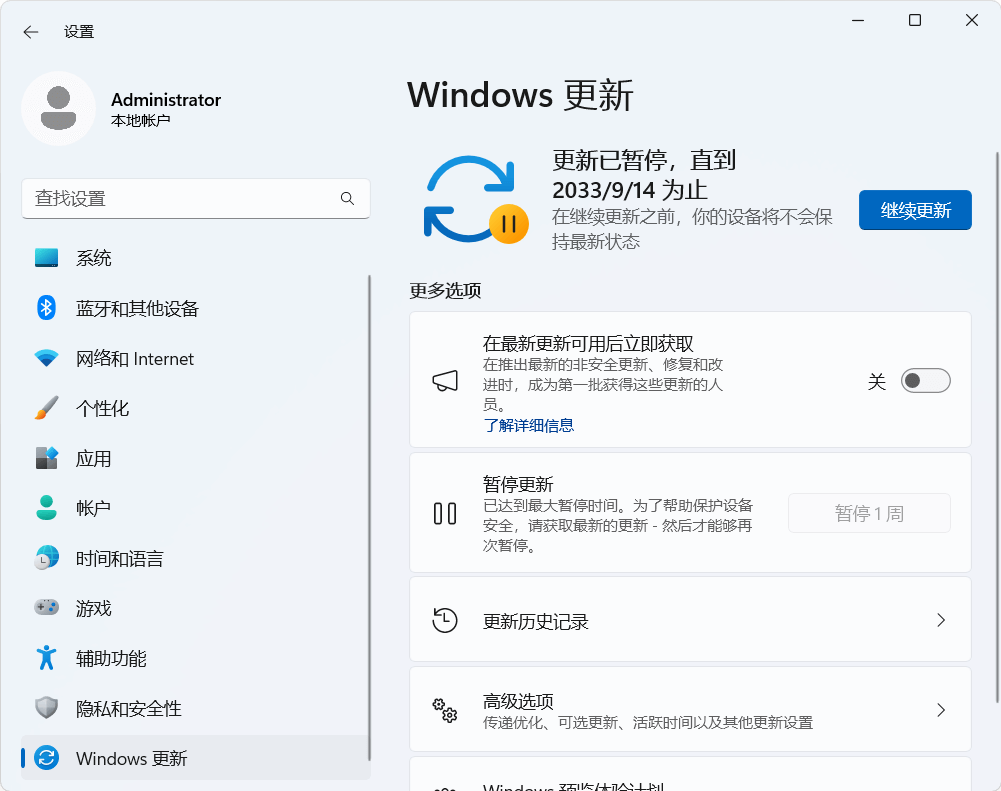1001x791 pixels.
Task: Open 蓝牙和其他设备 settings category
Action: coord(195,308)
